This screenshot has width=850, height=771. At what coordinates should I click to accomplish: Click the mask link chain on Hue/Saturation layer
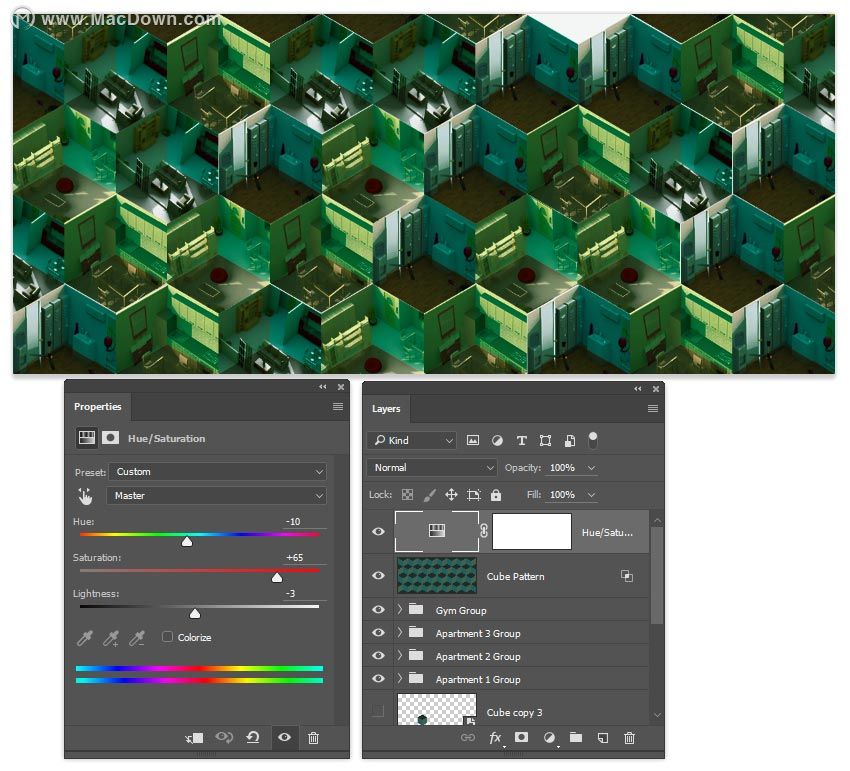484,531
